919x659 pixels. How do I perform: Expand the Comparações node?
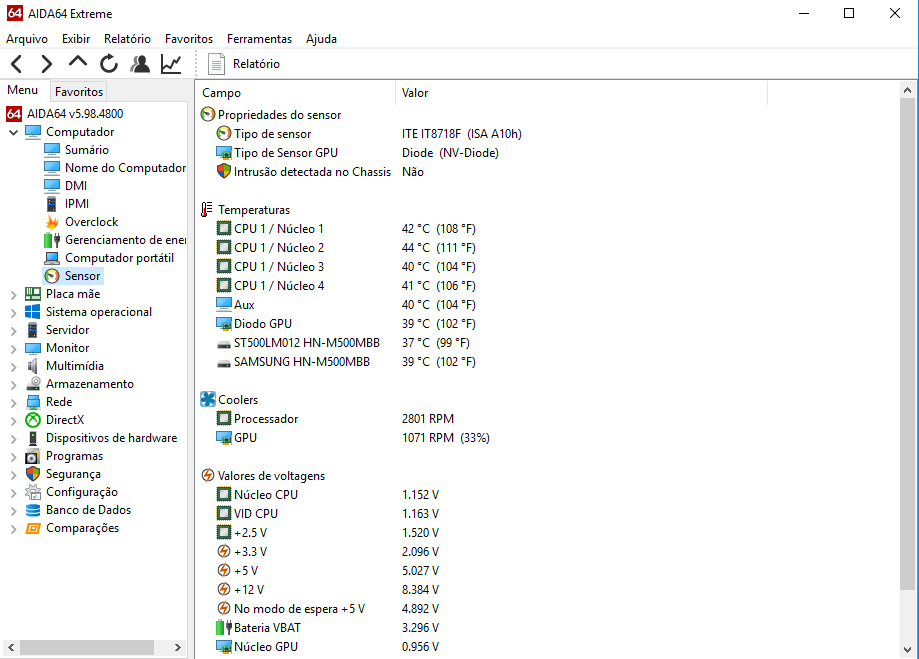13,528
